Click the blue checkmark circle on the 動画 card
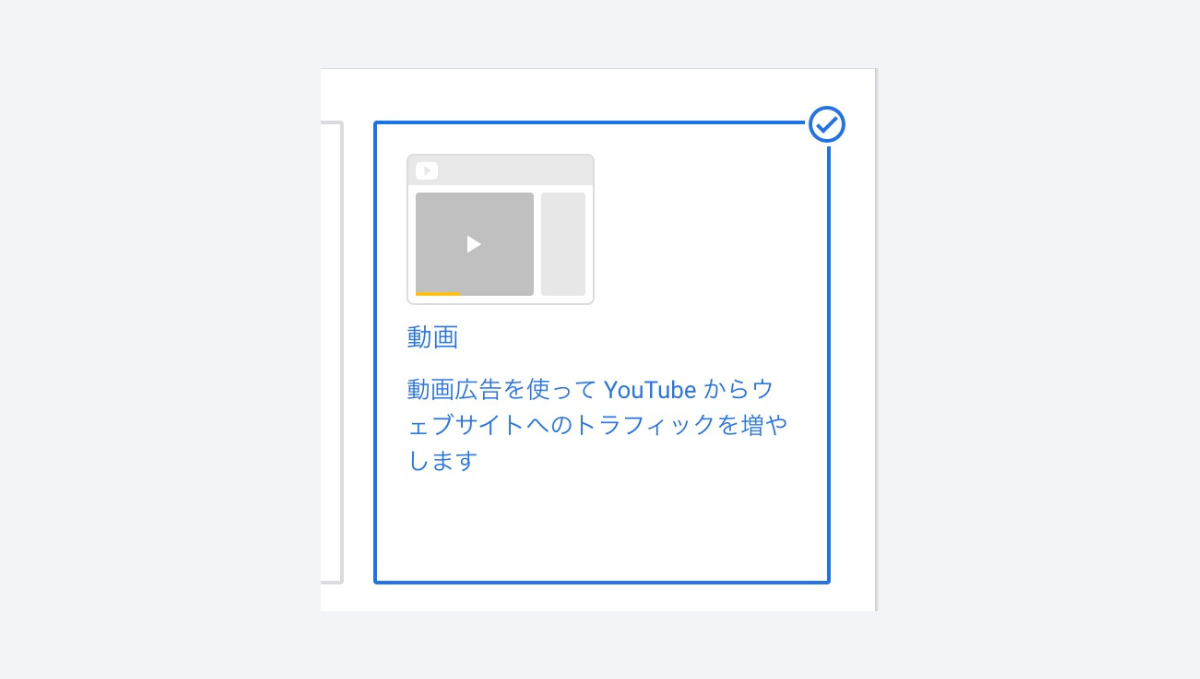 (x=827, y=125)
